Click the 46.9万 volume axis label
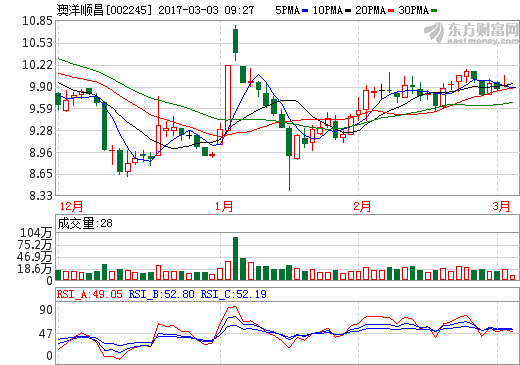The image size is (520, 365). pyautogui.click(x=35, y=257)
